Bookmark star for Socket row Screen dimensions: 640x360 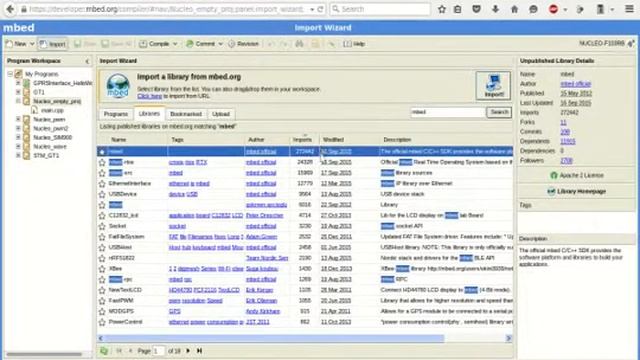[x=102, y=226]
